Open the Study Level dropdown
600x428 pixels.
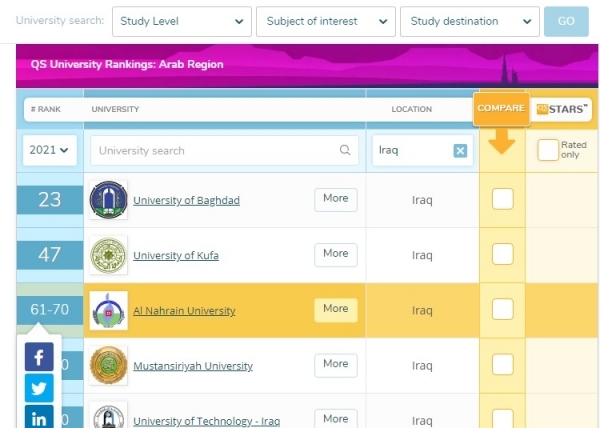pos(182,21)
